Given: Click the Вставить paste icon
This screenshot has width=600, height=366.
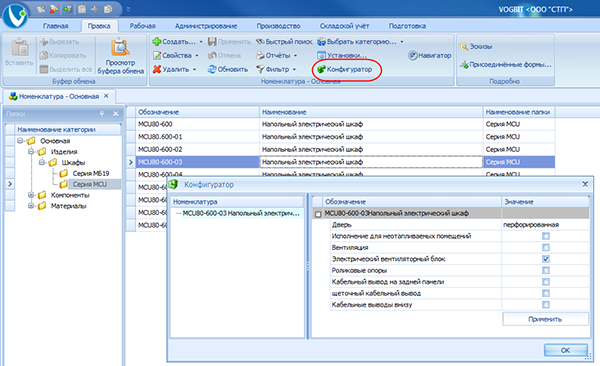Looking at the screenshot, I should tap(20, 47).
